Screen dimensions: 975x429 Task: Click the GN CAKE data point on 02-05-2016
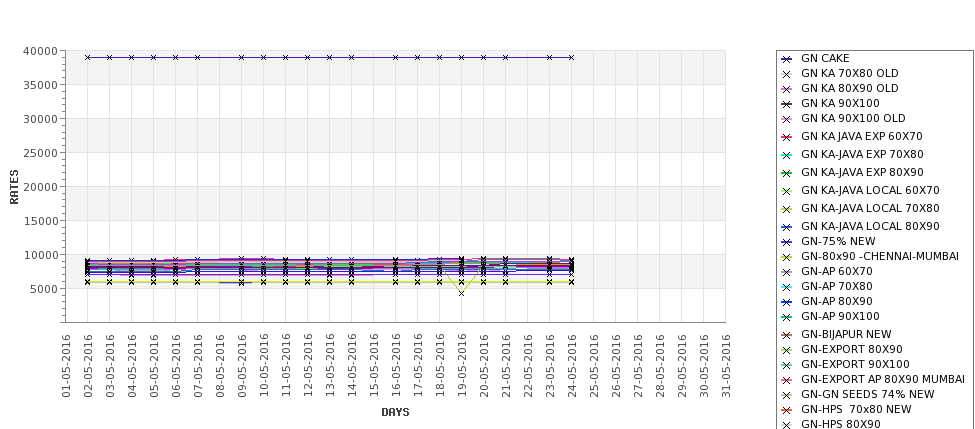(88, 57)
